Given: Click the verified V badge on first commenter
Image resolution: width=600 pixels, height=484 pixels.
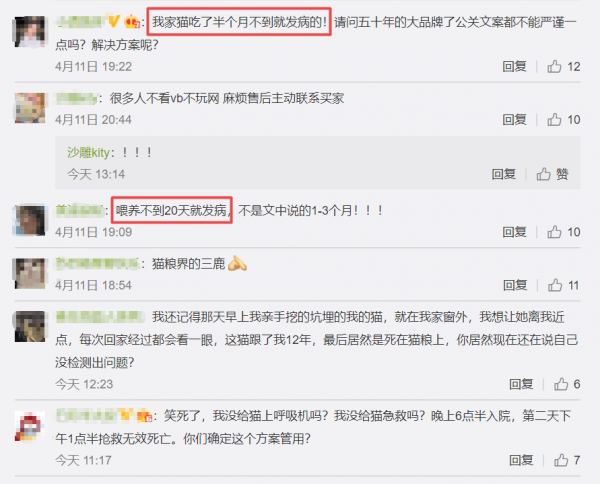Looking at the screenshot, I should coord(114,21).
